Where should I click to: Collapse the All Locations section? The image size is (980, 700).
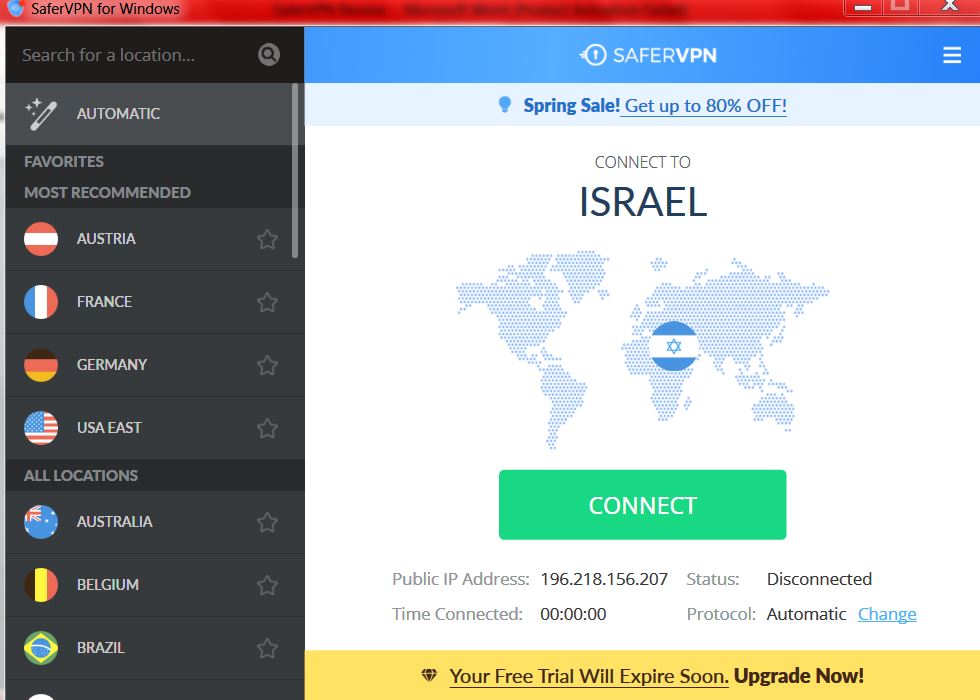point(81,476)
